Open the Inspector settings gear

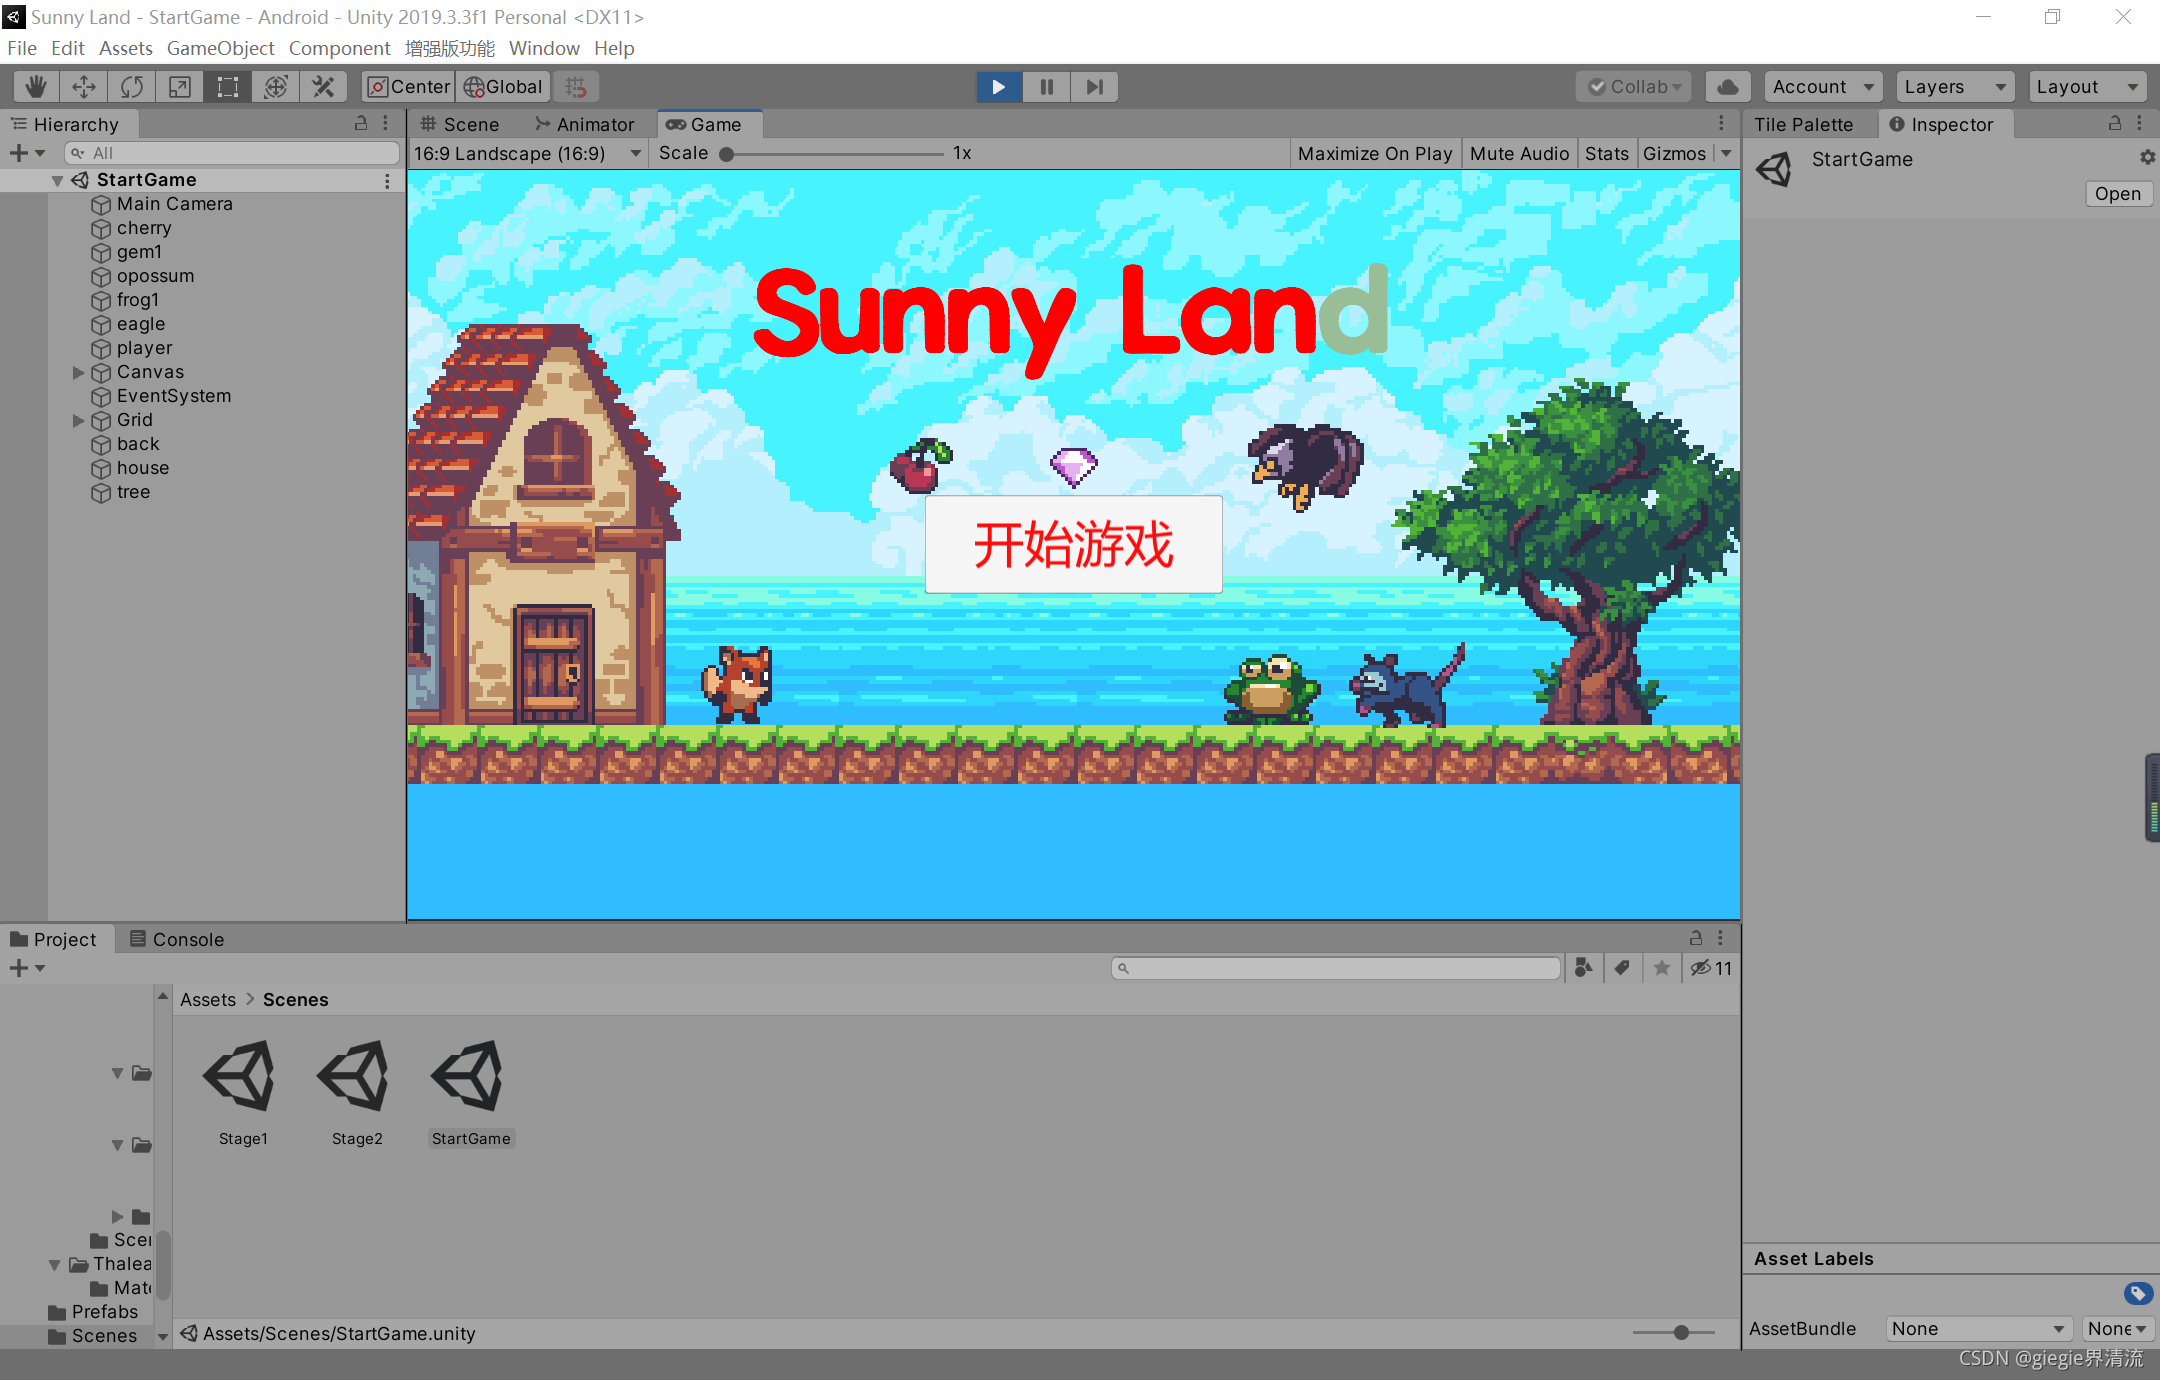[2147, 158]
